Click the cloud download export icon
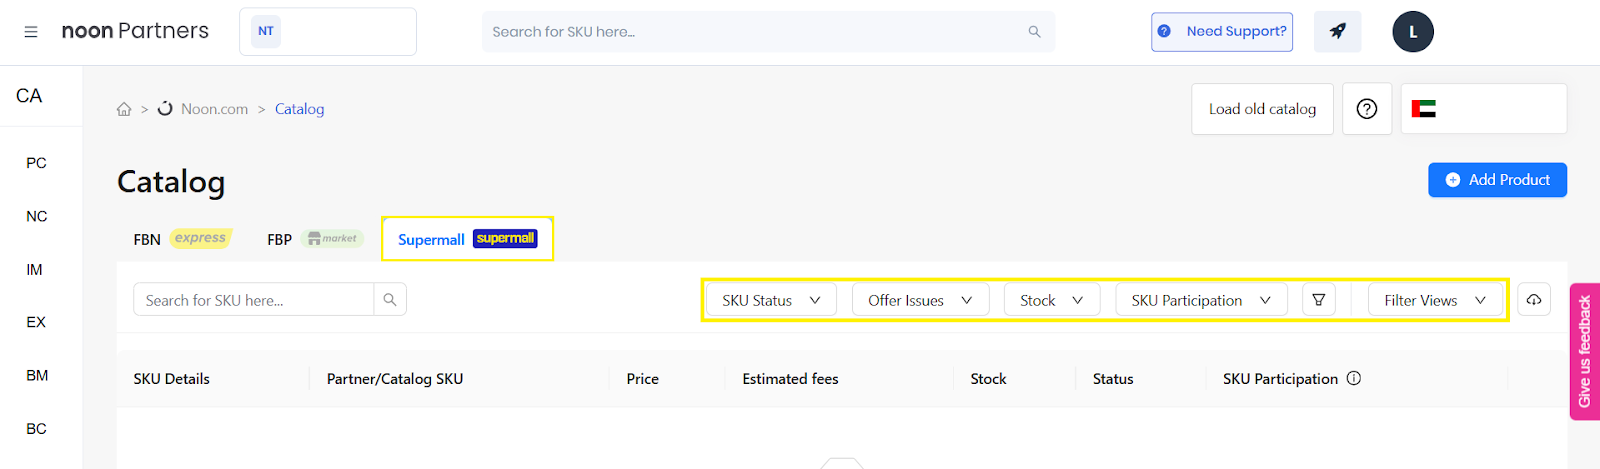 click(x=1534, y=300)
